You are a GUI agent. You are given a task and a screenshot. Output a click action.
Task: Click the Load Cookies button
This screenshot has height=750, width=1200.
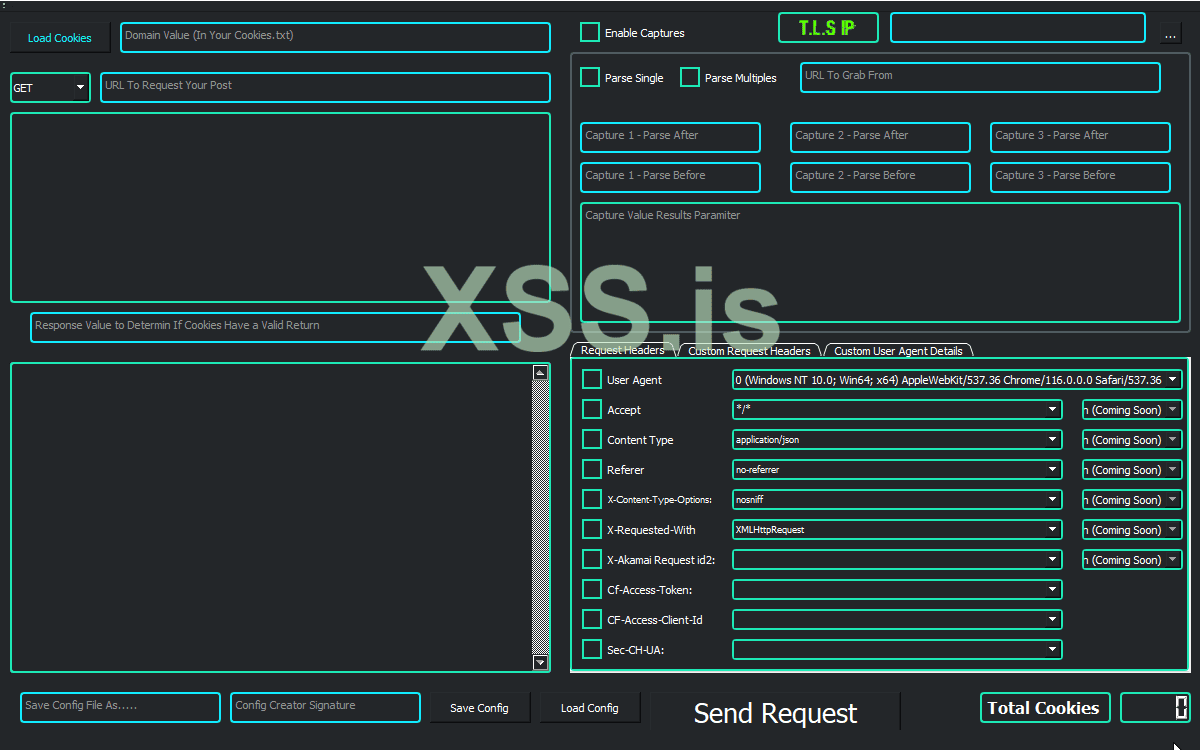coord(60,38)
